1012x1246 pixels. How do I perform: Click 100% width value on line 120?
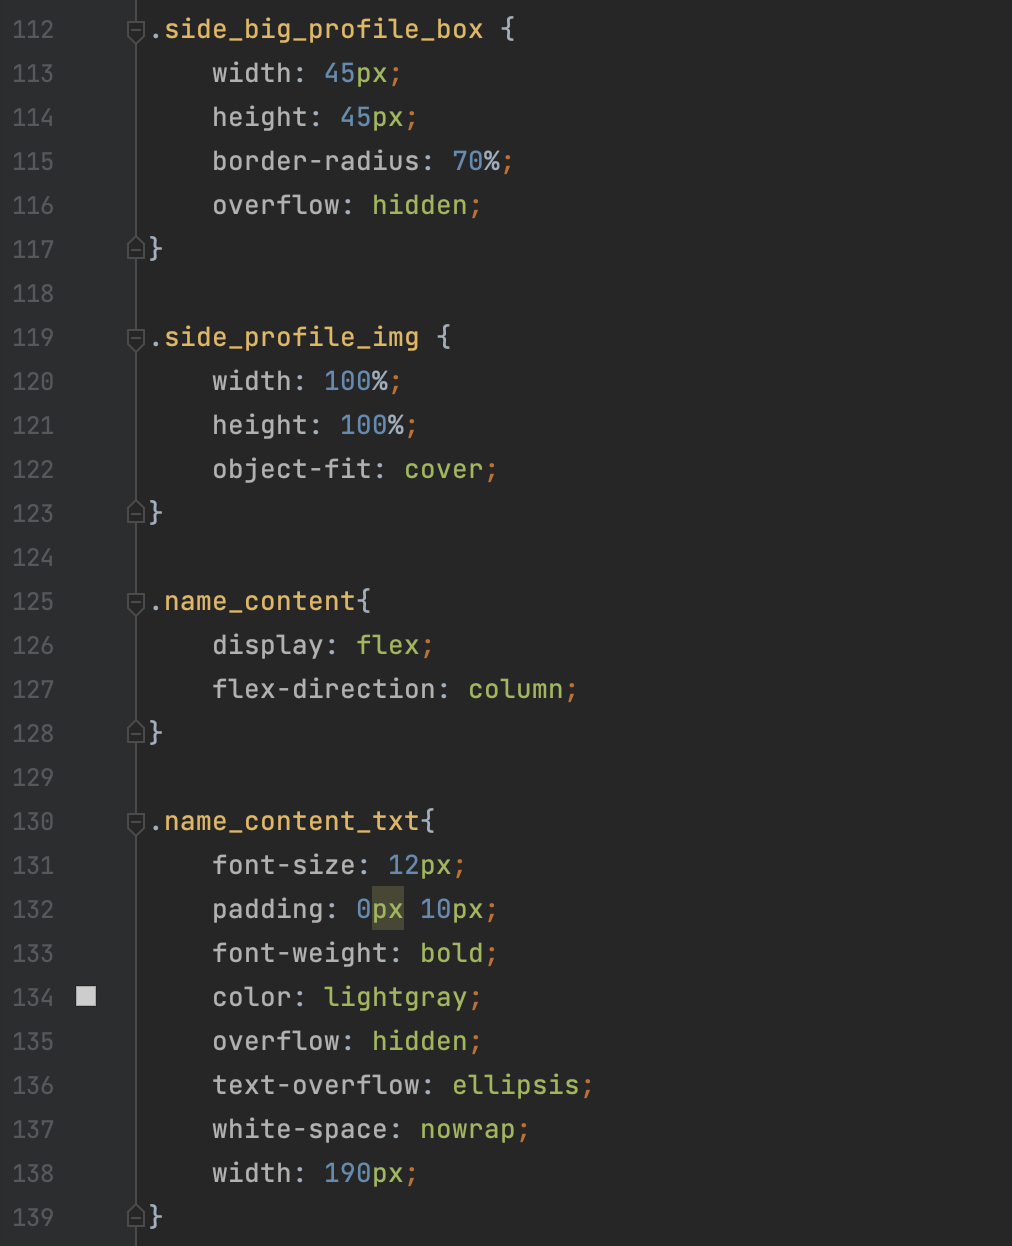356,381
